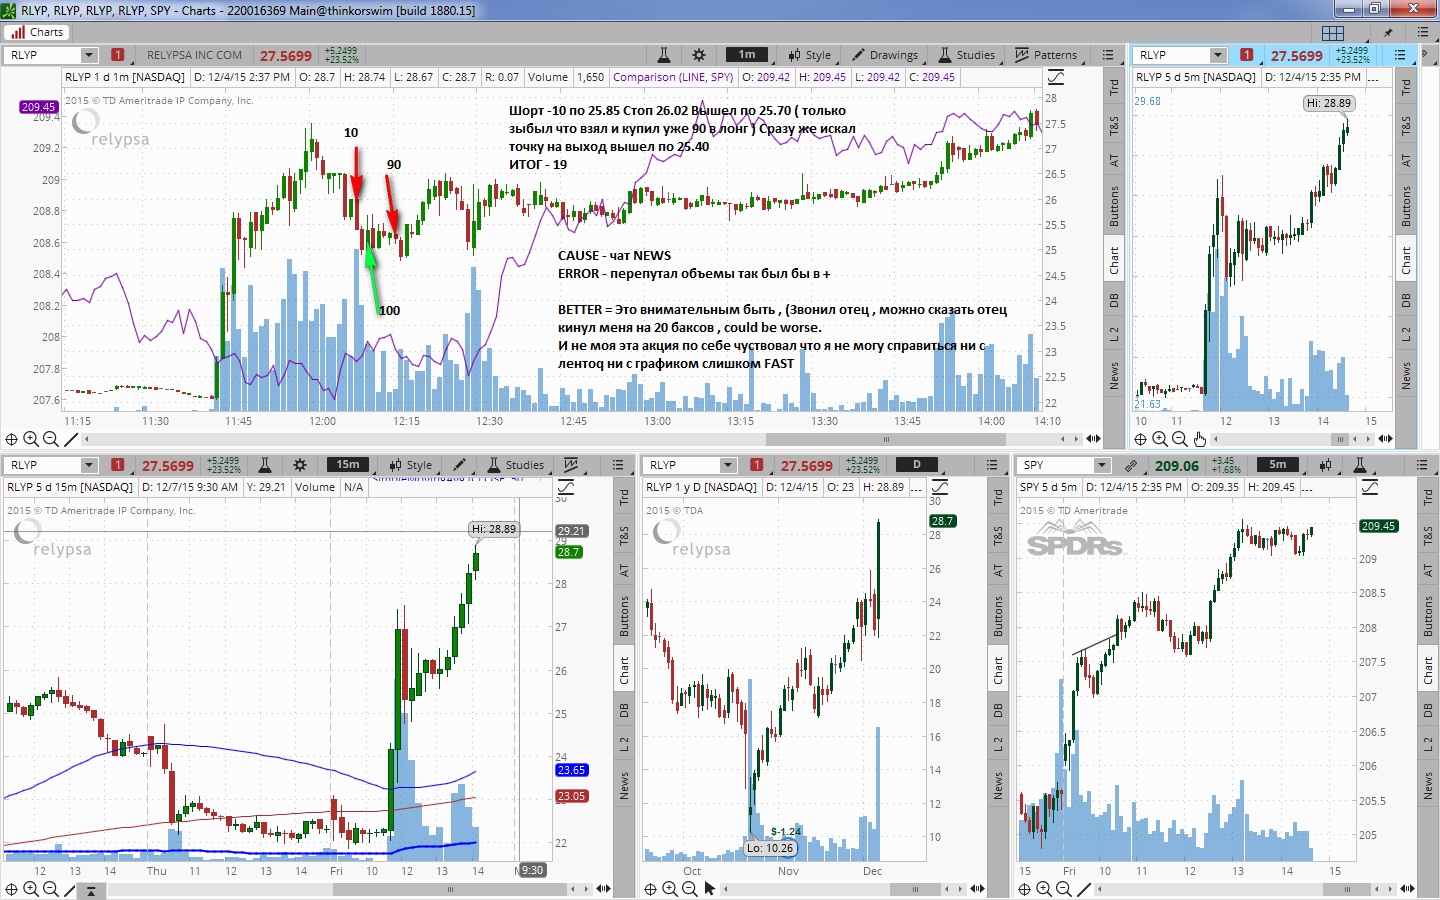Open the Patterns menu in the top chart toolbar
Viewport: 1440px width, 900px height.
tap(1045, 55)
